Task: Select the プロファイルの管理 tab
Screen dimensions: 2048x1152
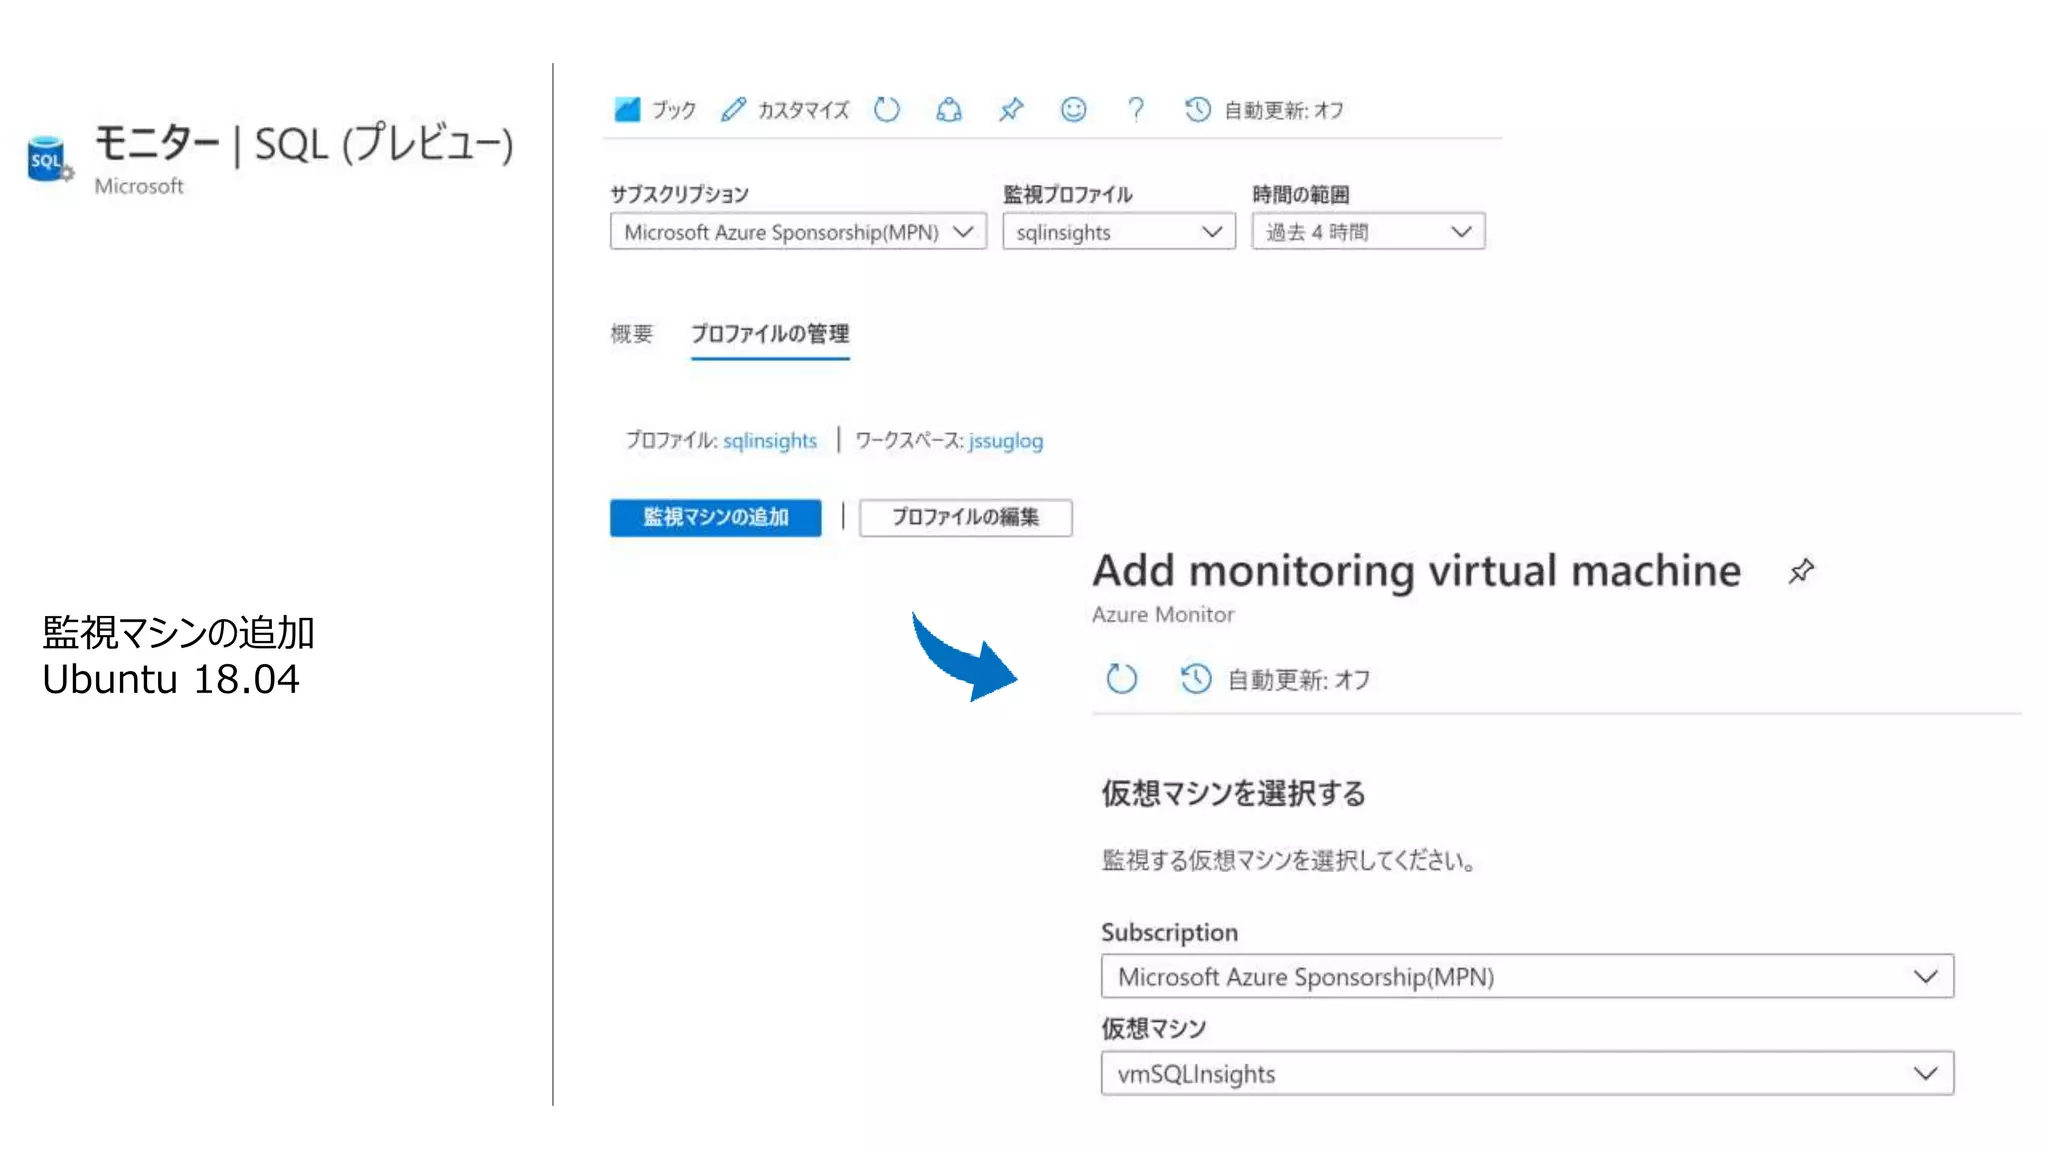Action: (770, 334)
